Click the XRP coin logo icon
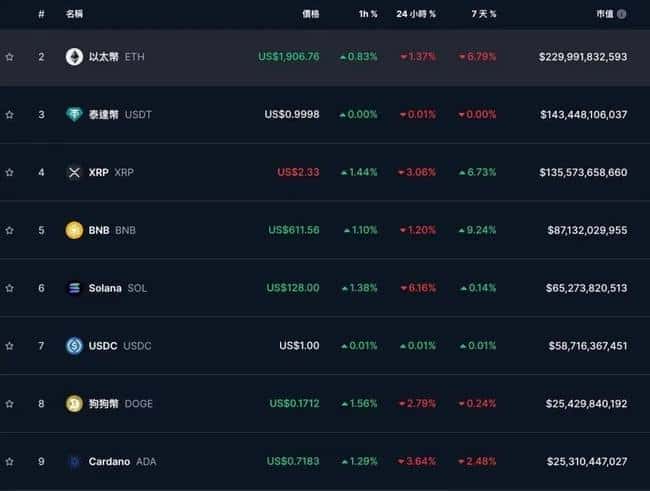 click(x=74, y=172)
